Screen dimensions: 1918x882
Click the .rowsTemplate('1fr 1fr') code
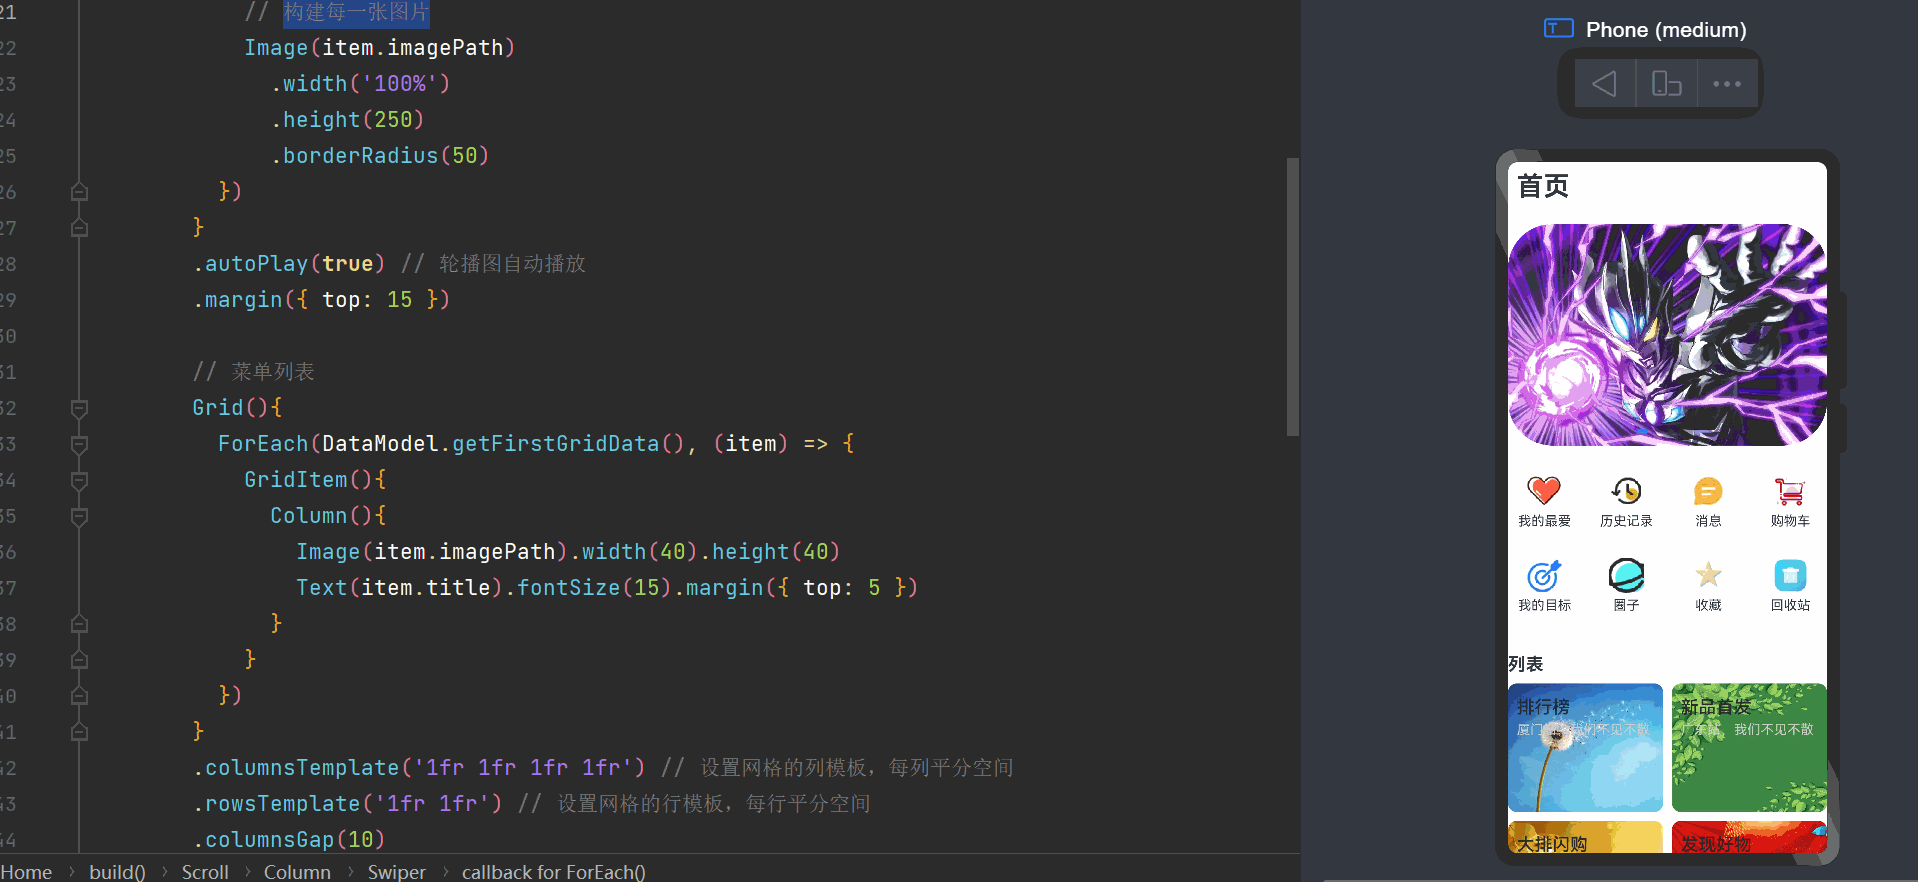coord(348,804)
